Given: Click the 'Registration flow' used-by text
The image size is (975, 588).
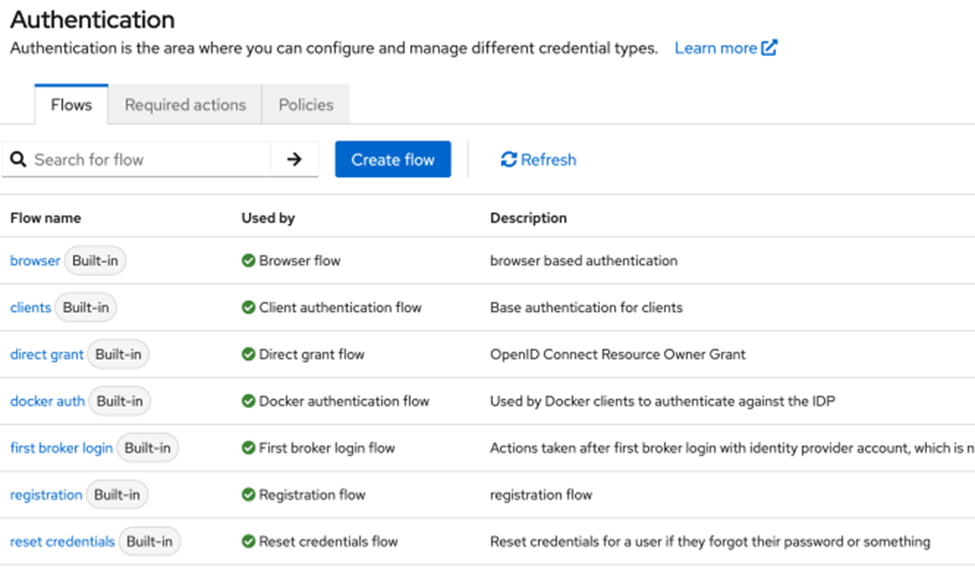Looking at the screenshot, I should click(x=312, y=495).
